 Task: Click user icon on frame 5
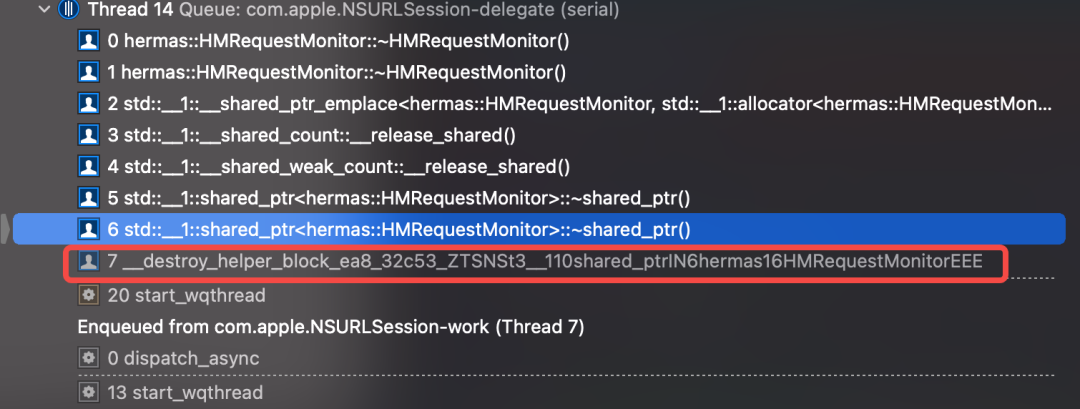tap(89, 198)
